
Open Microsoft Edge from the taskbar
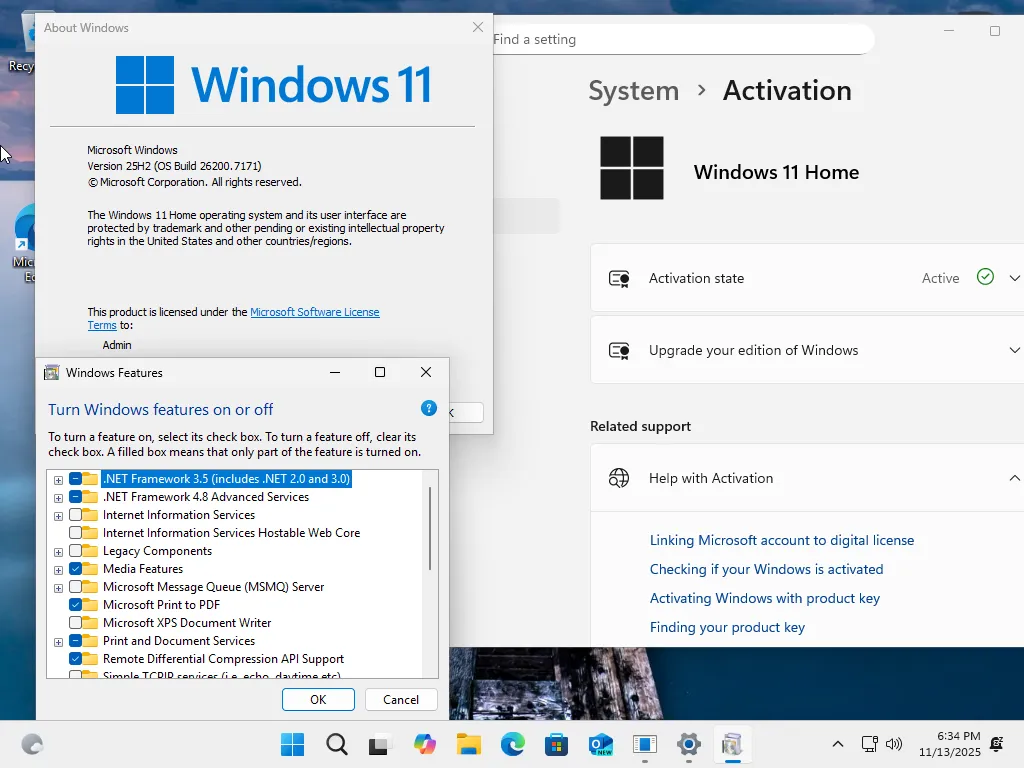click(x=512, y=744)
